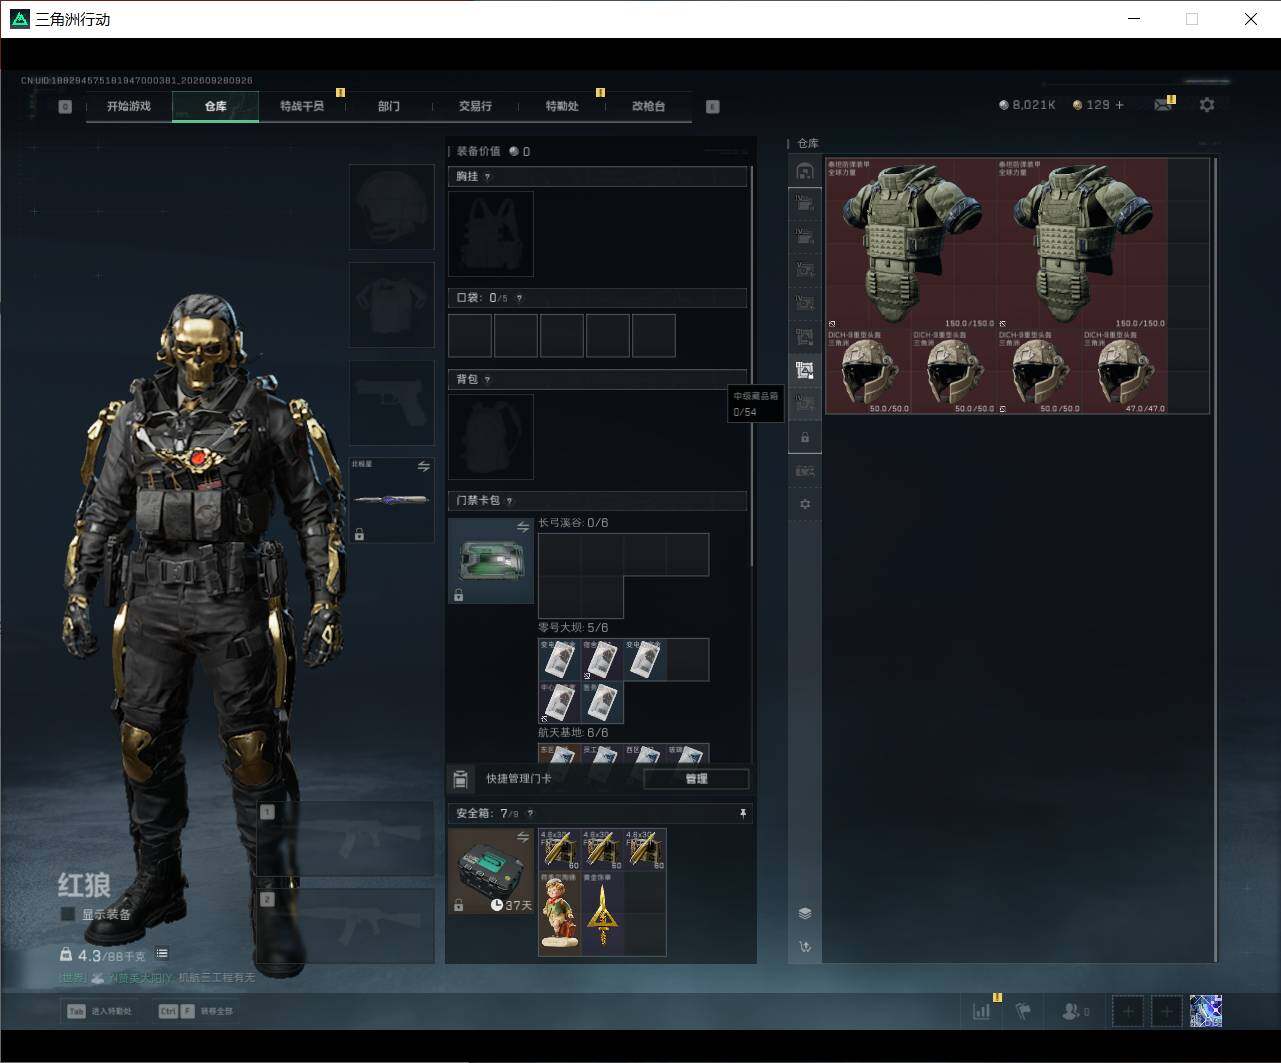Screen dimensions: 1281x1063
Task: Switch to the 交易行 tab
Action: (475, 106)
